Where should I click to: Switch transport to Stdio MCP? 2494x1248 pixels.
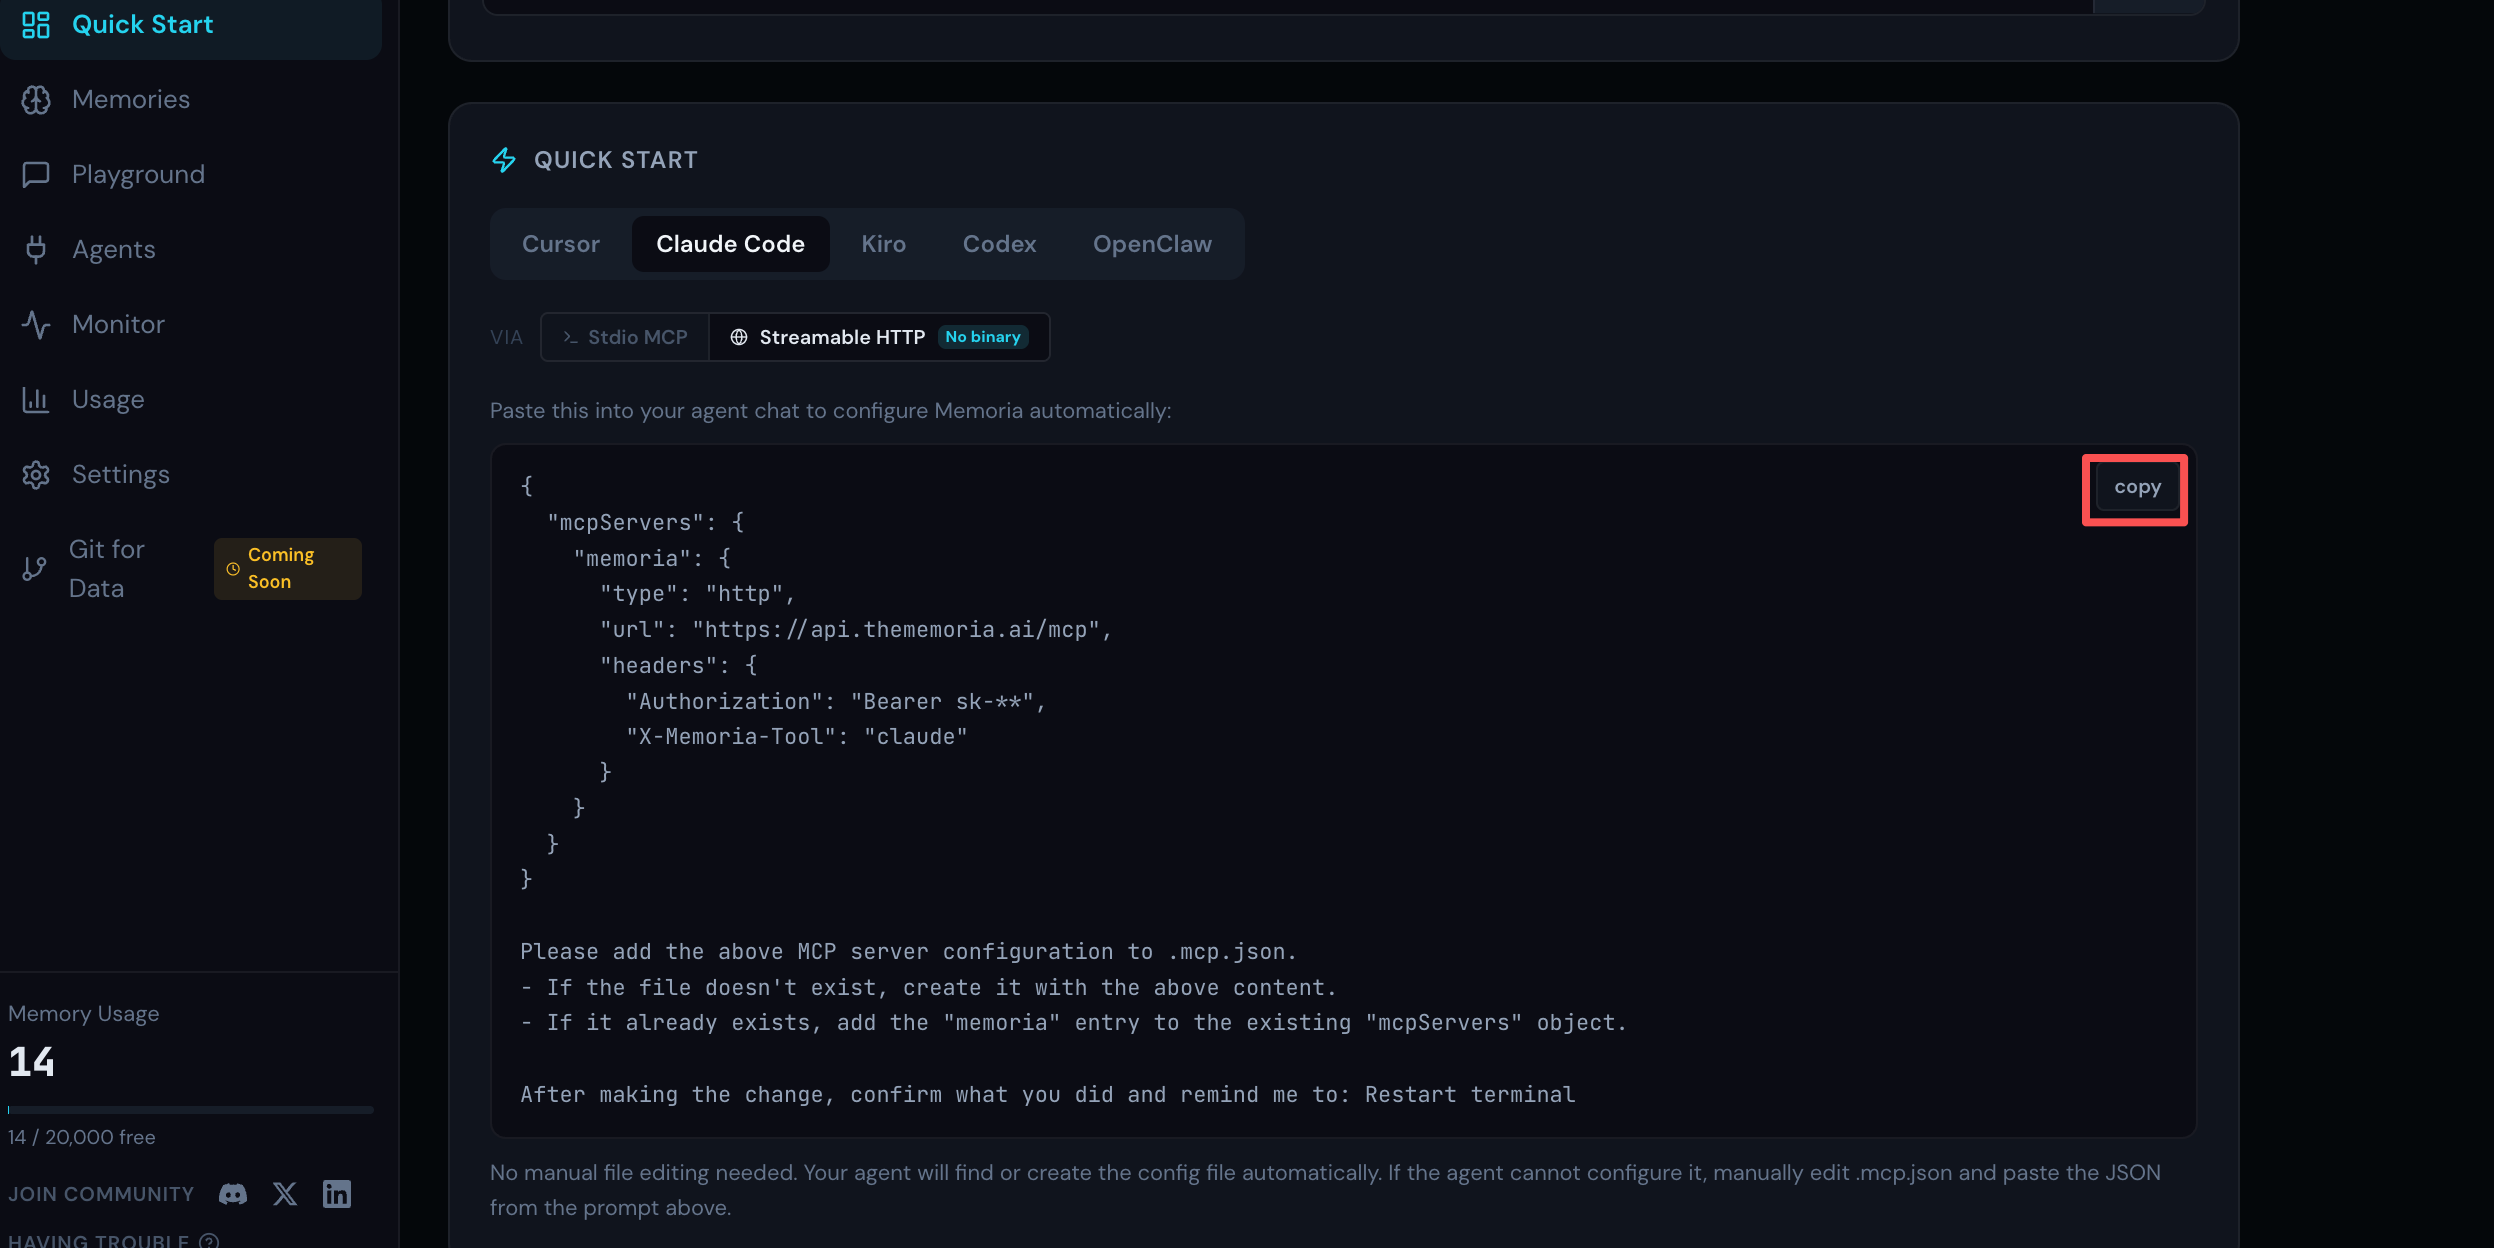pos(625,337)
